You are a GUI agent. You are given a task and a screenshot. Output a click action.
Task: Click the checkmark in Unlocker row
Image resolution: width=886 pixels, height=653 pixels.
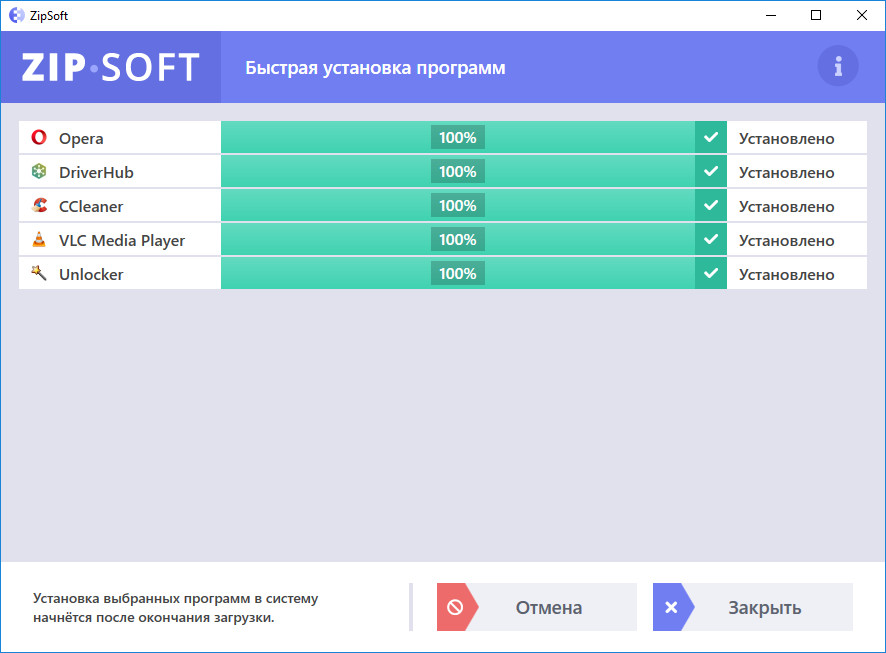point(711,273)
